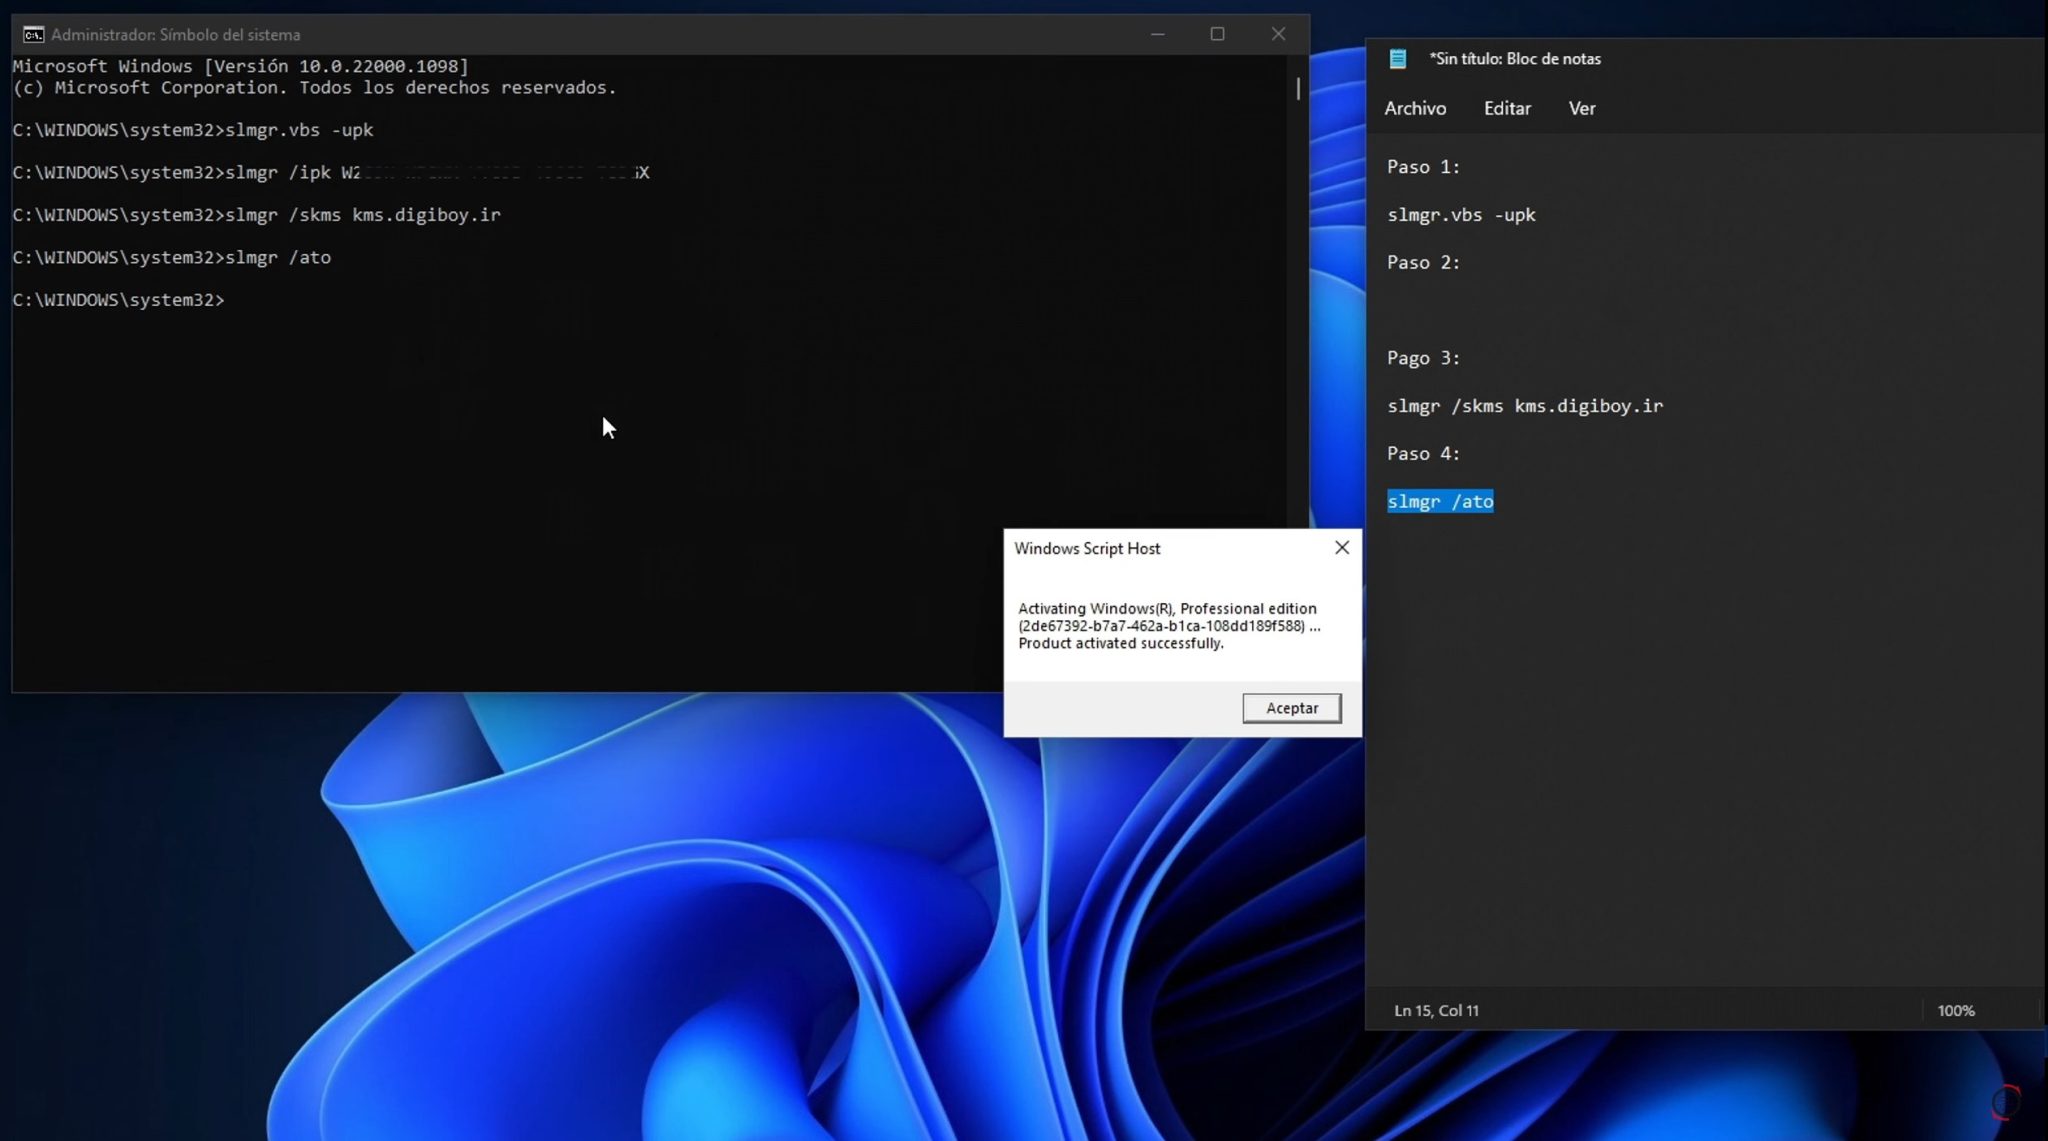Click the highlighted slmgr /ato text

(1439, 501)
